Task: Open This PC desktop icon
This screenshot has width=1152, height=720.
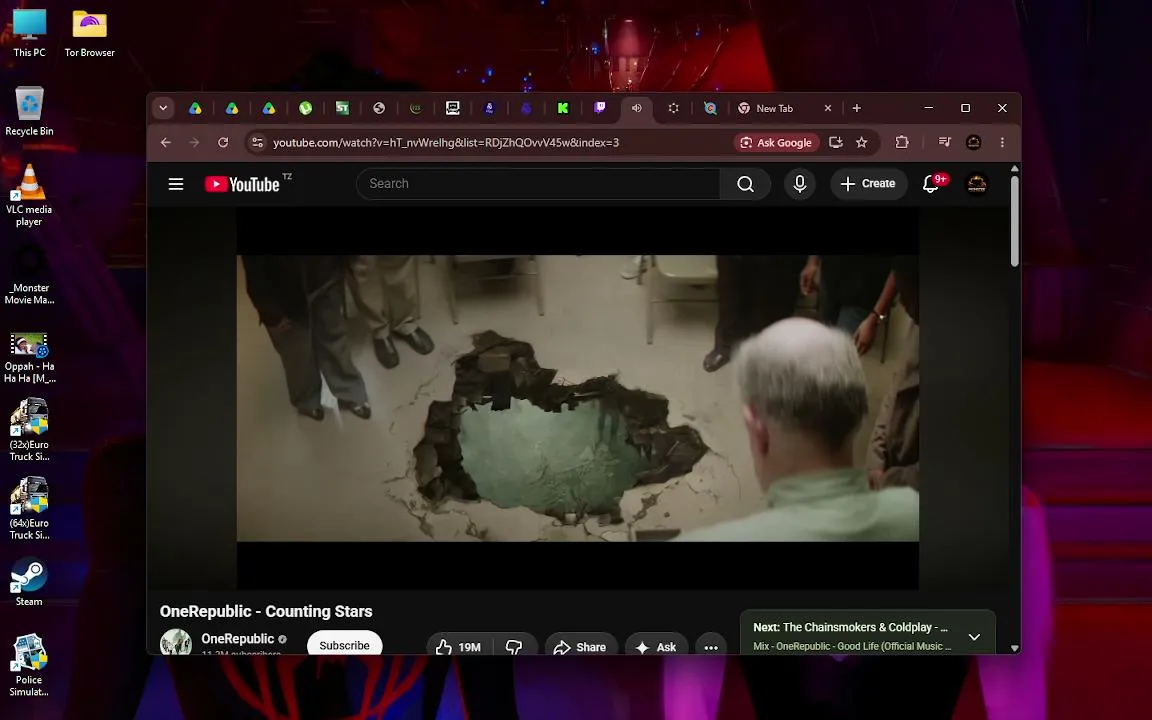Action: point(29,33)
